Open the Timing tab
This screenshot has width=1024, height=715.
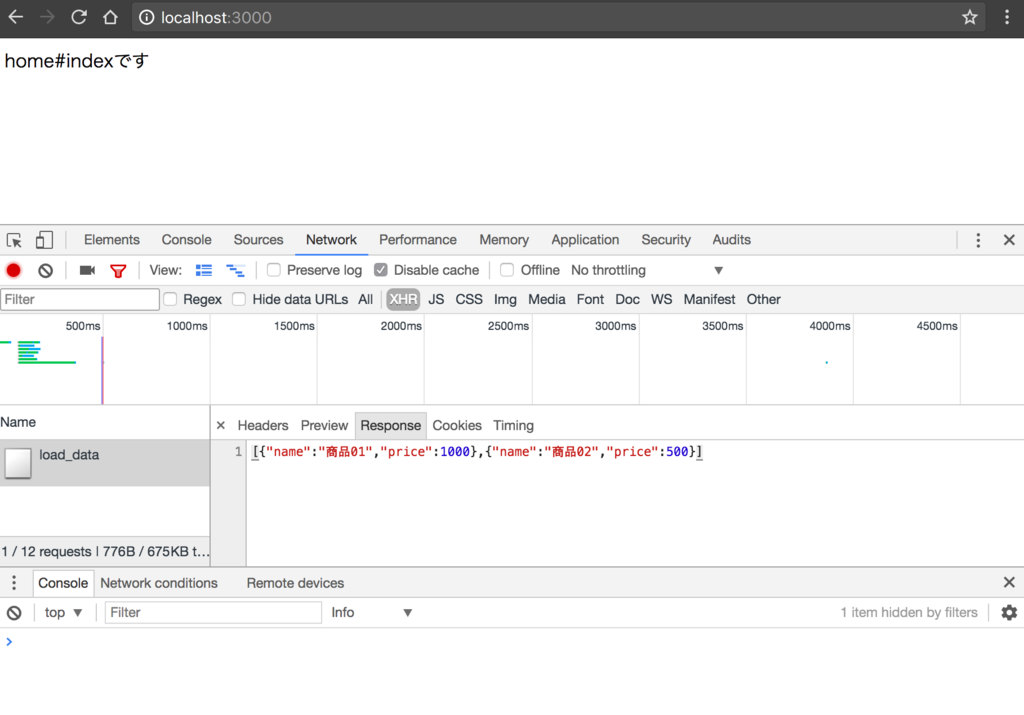pyautogui.click(x=513, y=426)
